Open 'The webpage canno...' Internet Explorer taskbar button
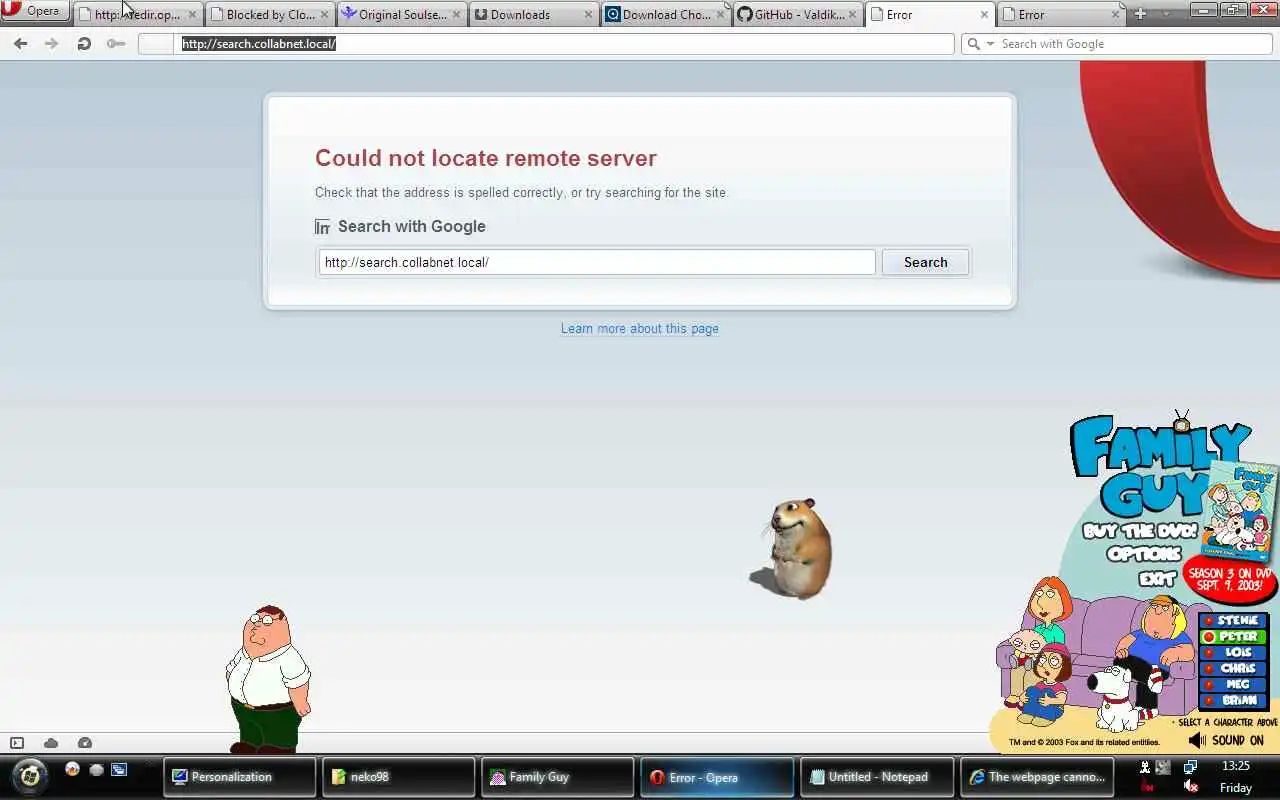This screenshot has height=800, width=1280. pyautogui.click(x=1035, y=777)
